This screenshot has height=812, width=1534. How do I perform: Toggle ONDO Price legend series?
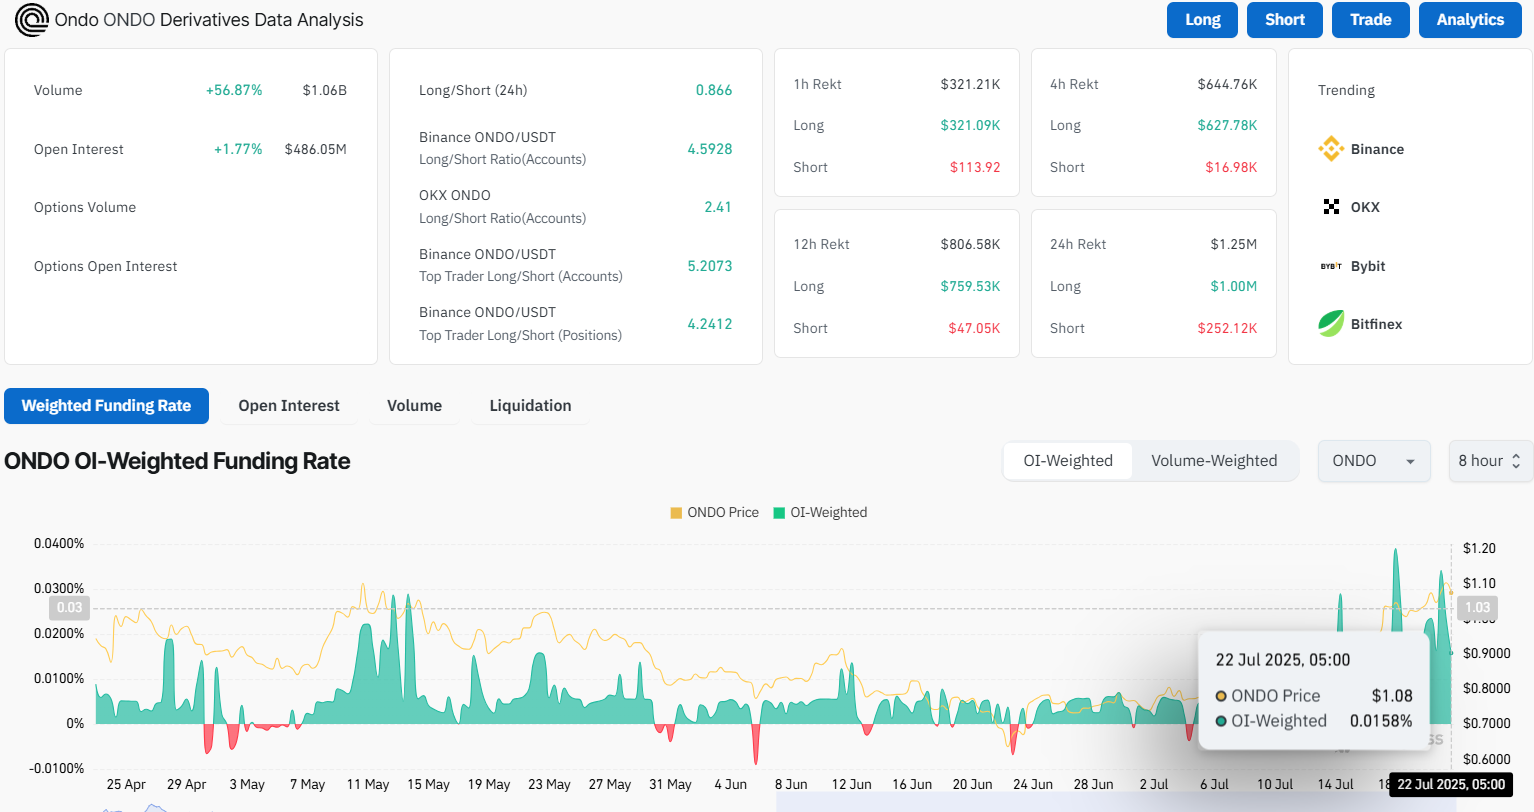pos(714,512)
